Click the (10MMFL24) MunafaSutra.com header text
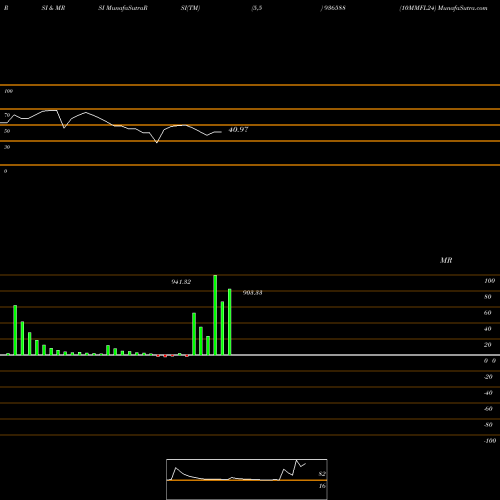This screenshot has height=500, width=500. (443, 8)
